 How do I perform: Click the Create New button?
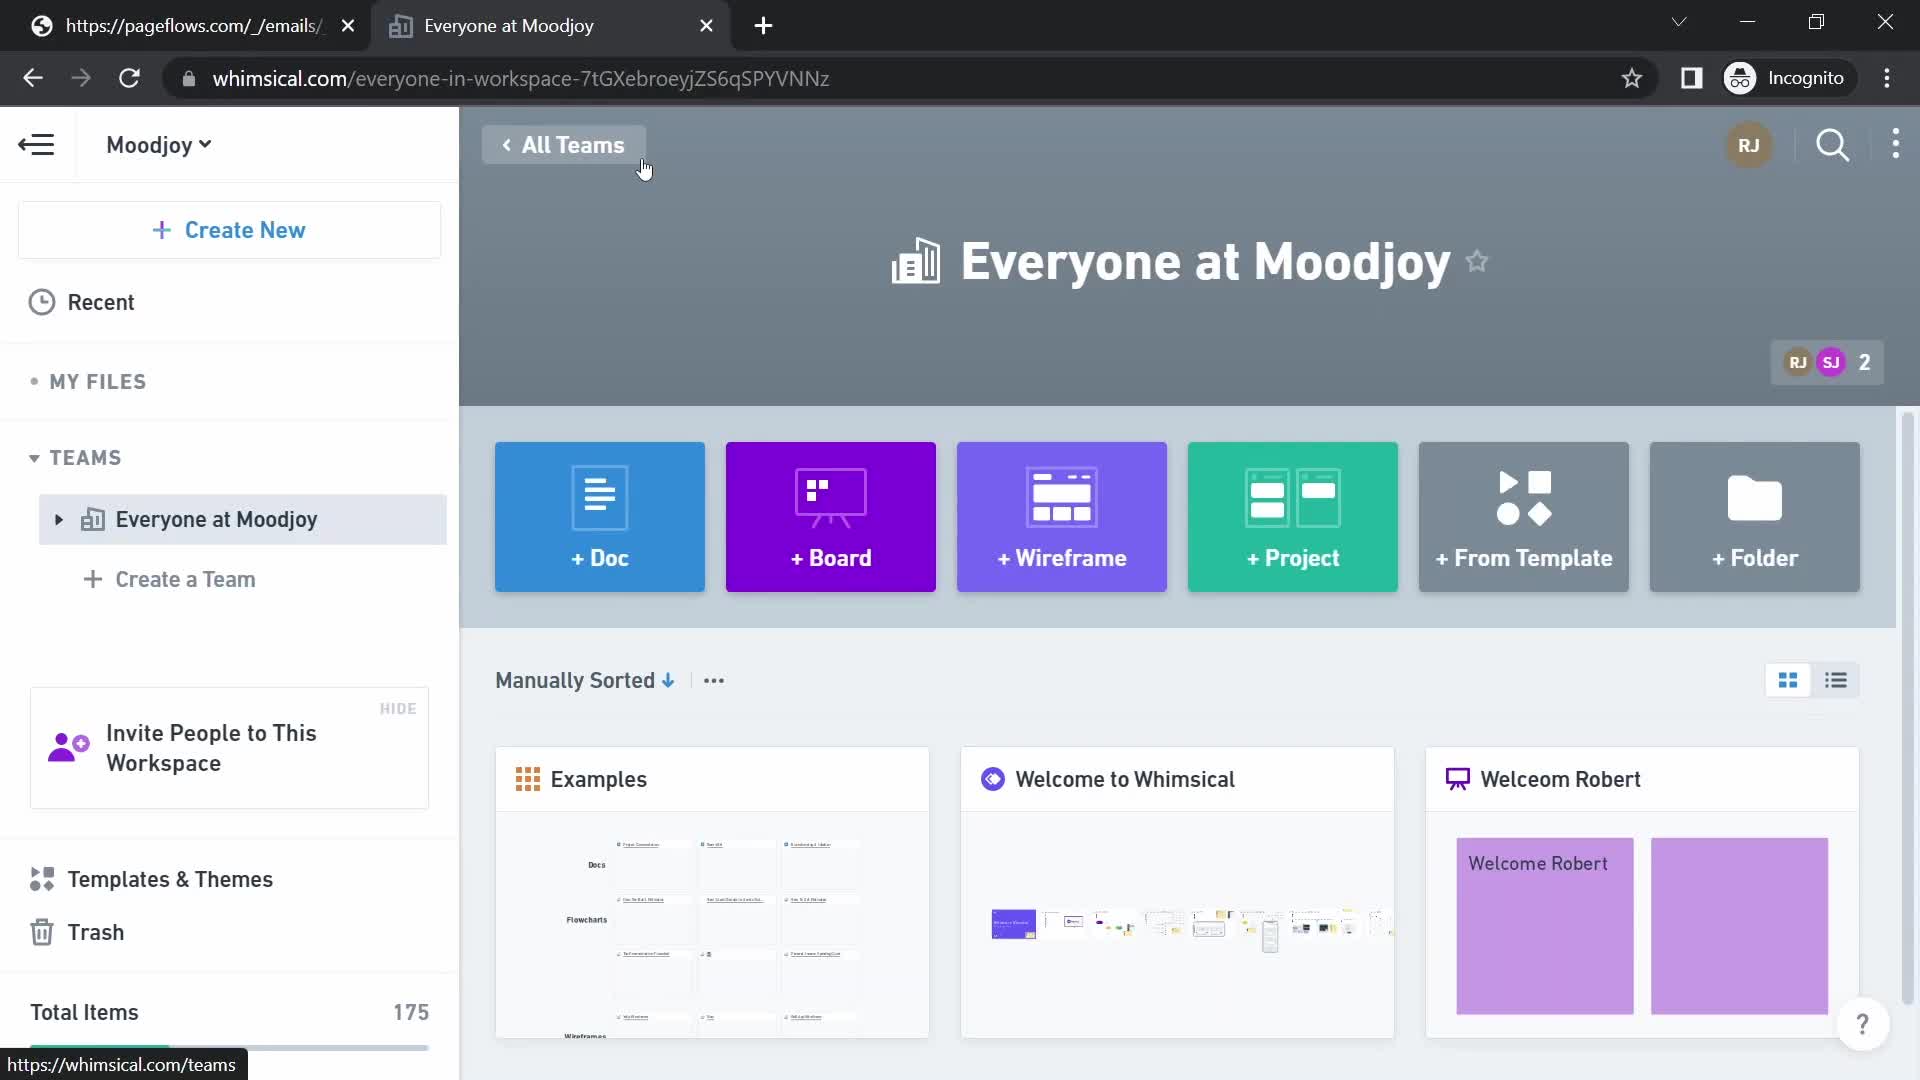[229, 230]
